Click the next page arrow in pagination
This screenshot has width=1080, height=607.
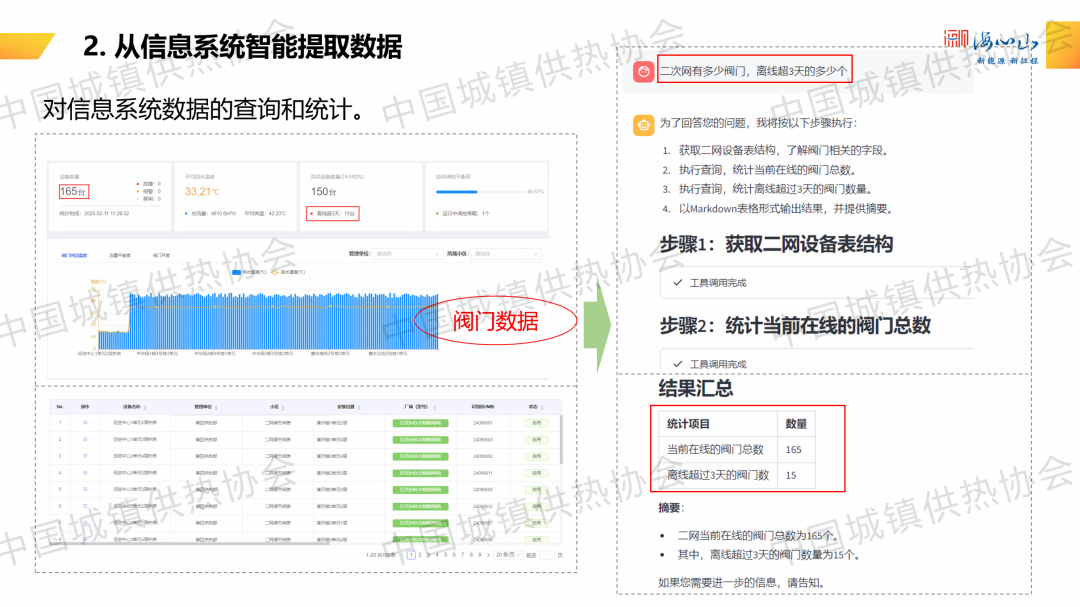click(487, 554)
